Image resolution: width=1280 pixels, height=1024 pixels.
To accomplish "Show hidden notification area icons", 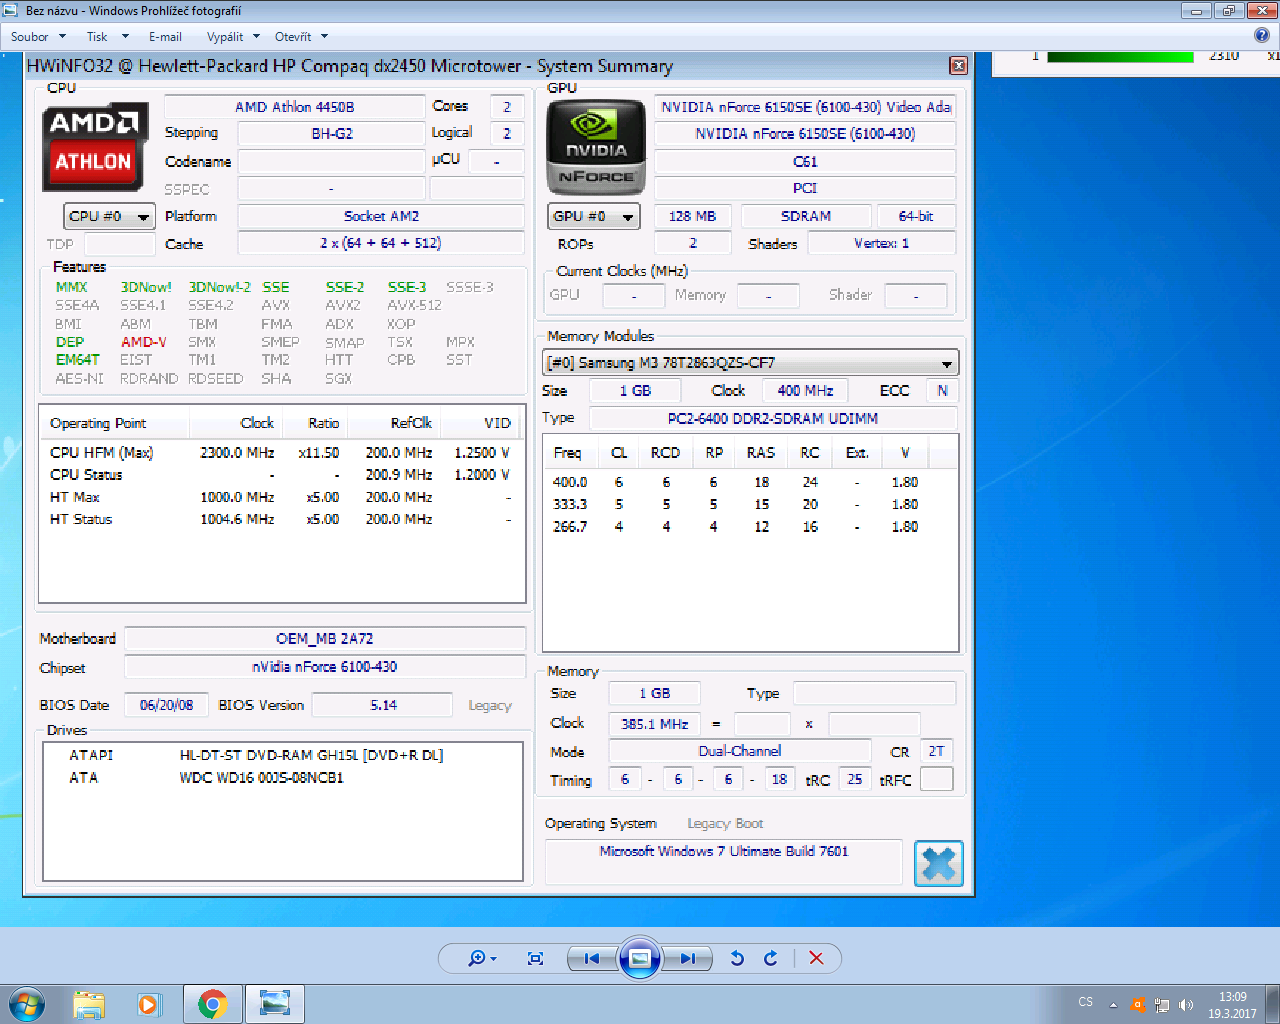I will (1113, 1005).
